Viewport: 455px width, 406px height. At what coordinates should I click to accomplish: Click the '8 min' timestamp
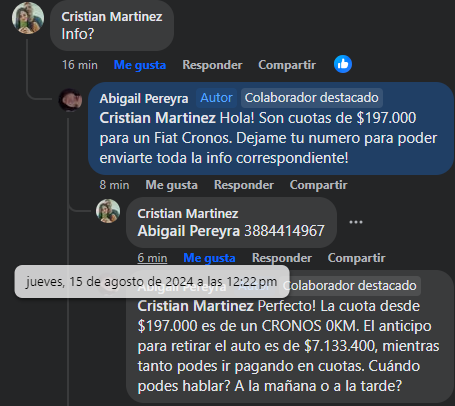(x=114, y=185)
